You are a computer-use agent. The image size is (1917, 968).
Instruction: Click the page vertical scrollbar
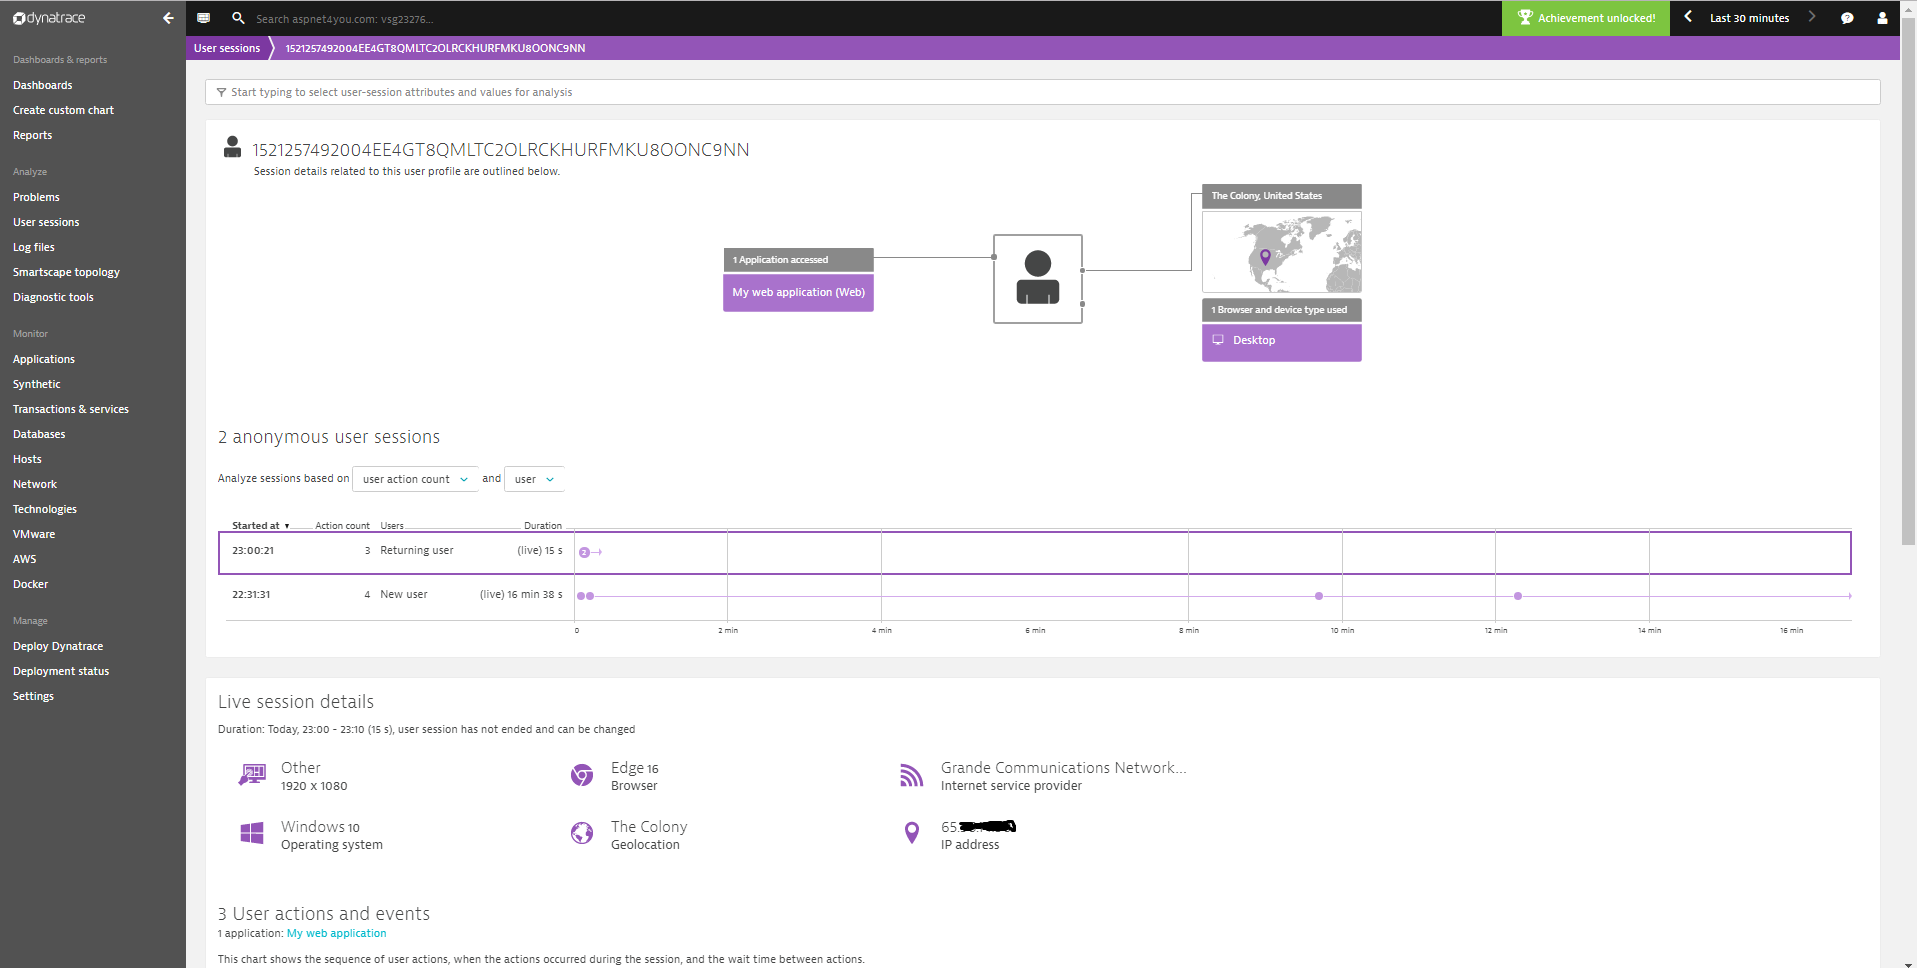coord(1908,280)
